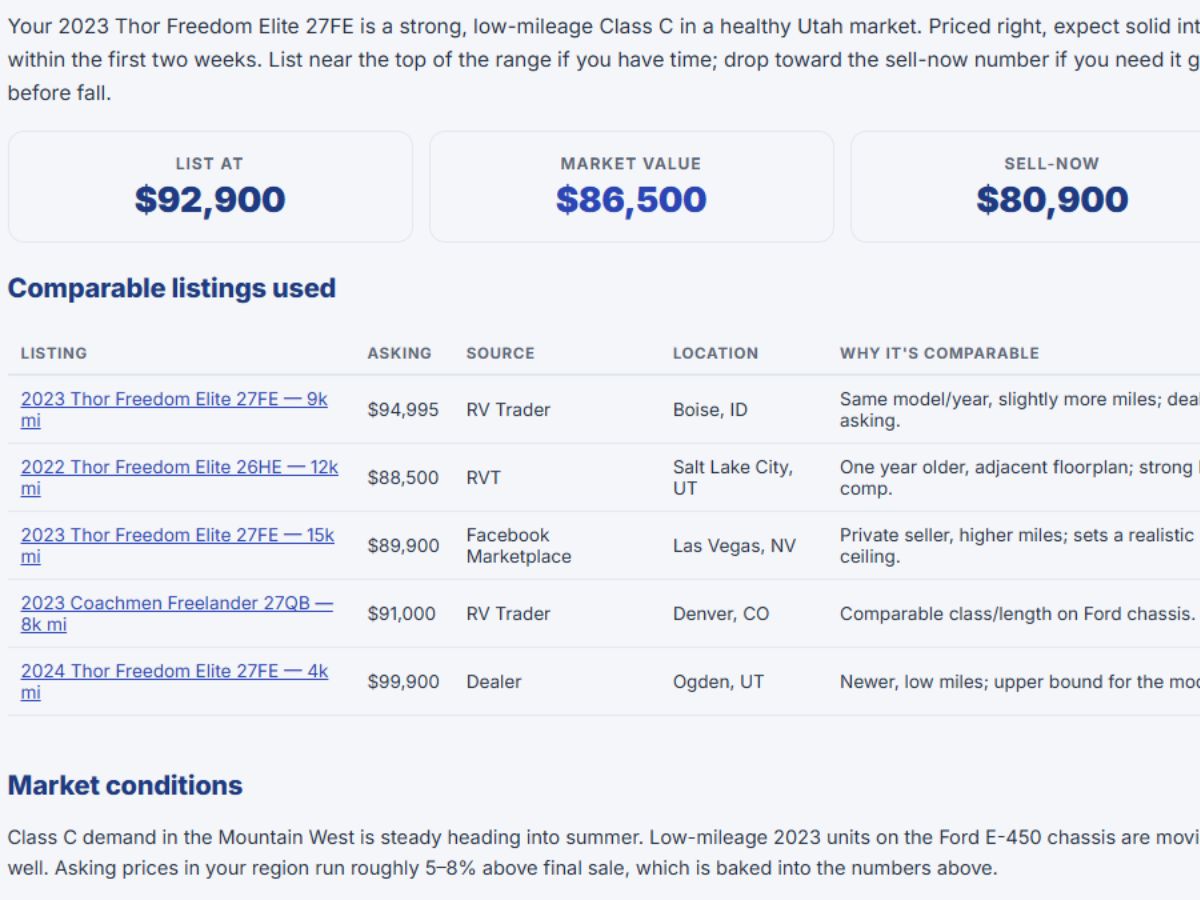Screen dimensions: 1200x900
Task: Click the RVT source cell
Action: [x=483, y=478]
